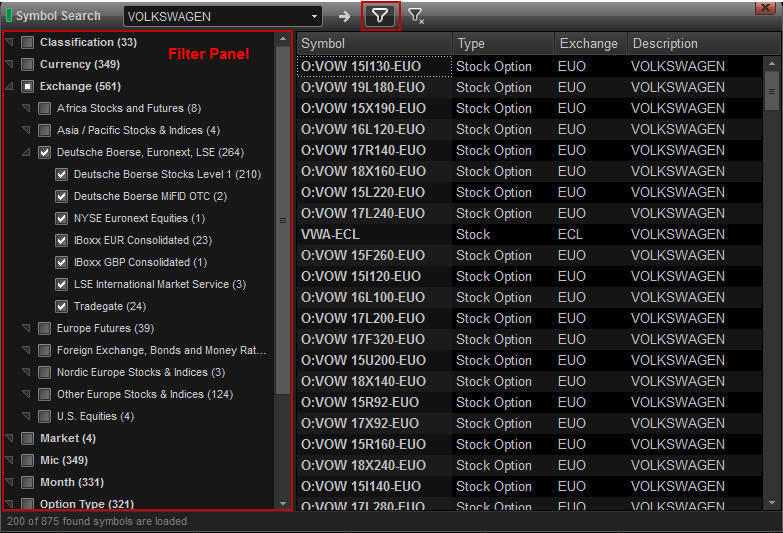
Task: Check the Month (331) checkbox
Action: [27, 482]
